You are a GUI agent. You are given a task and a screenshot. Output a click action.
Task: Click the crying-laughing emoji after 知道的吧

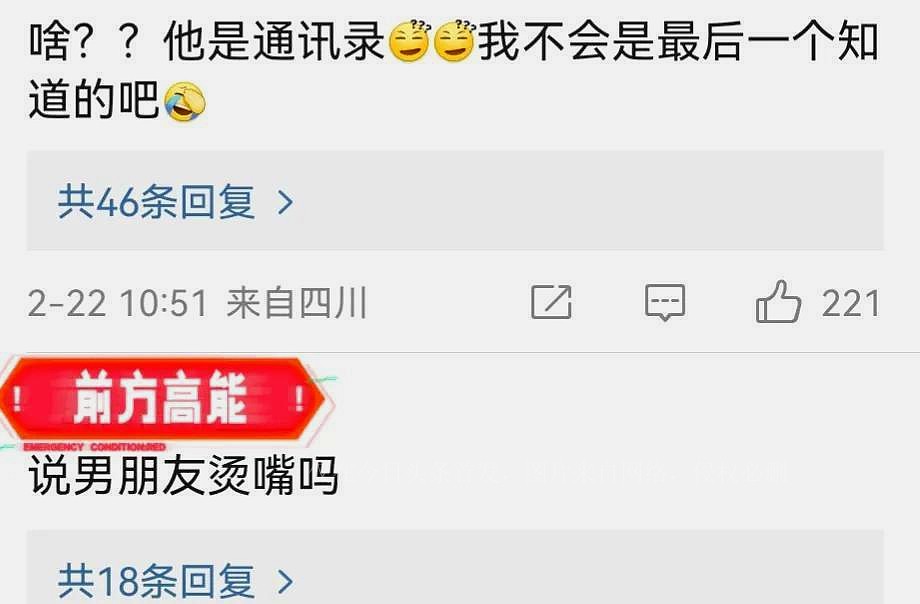pos(185,102)
